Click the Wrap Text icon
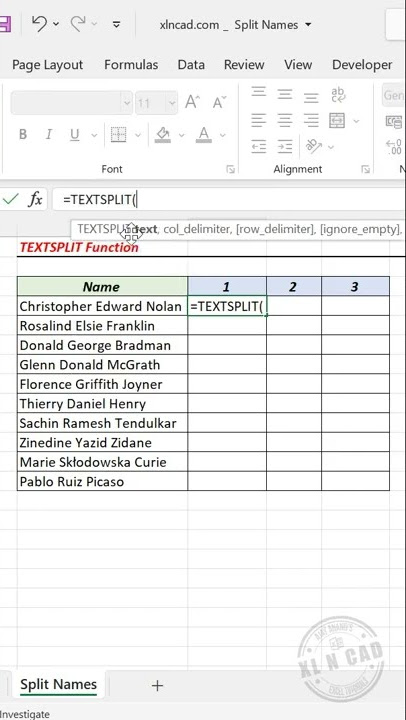Image resolution: width=406 pixels, height=720 pixels. pos(338,95)
